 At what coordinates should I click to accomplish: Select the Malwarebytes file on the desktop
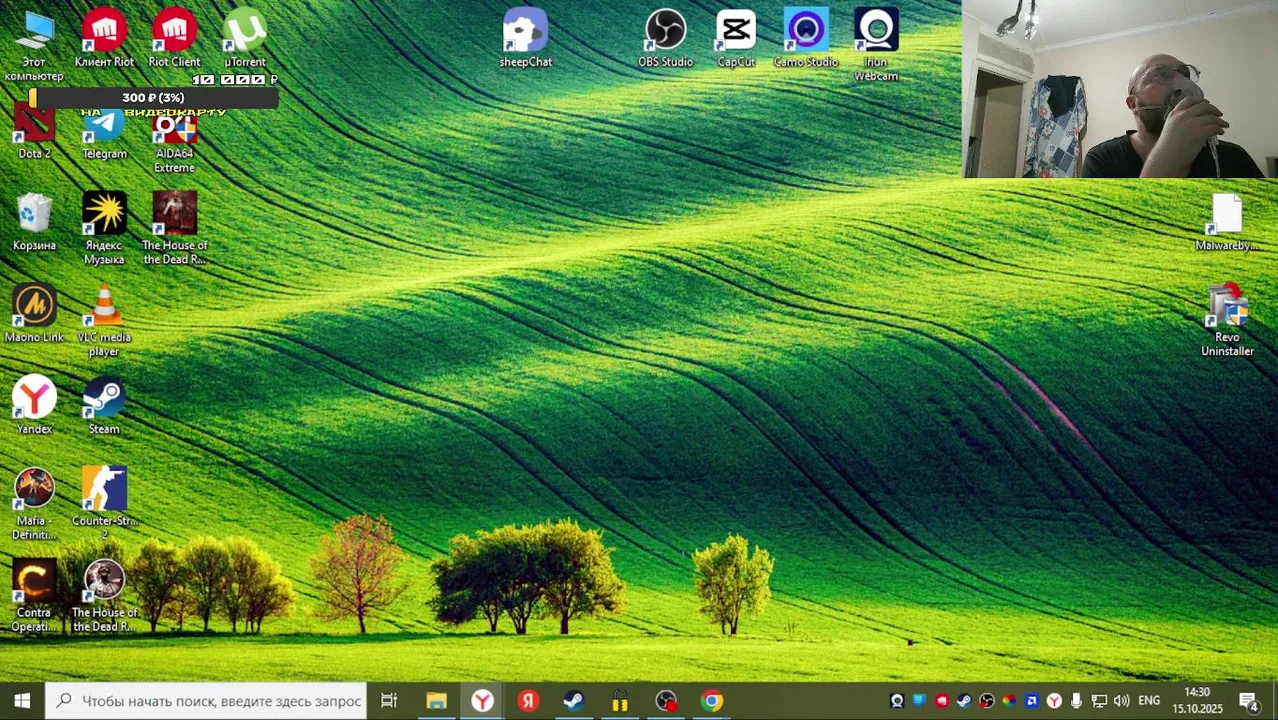click(1227, 222)
